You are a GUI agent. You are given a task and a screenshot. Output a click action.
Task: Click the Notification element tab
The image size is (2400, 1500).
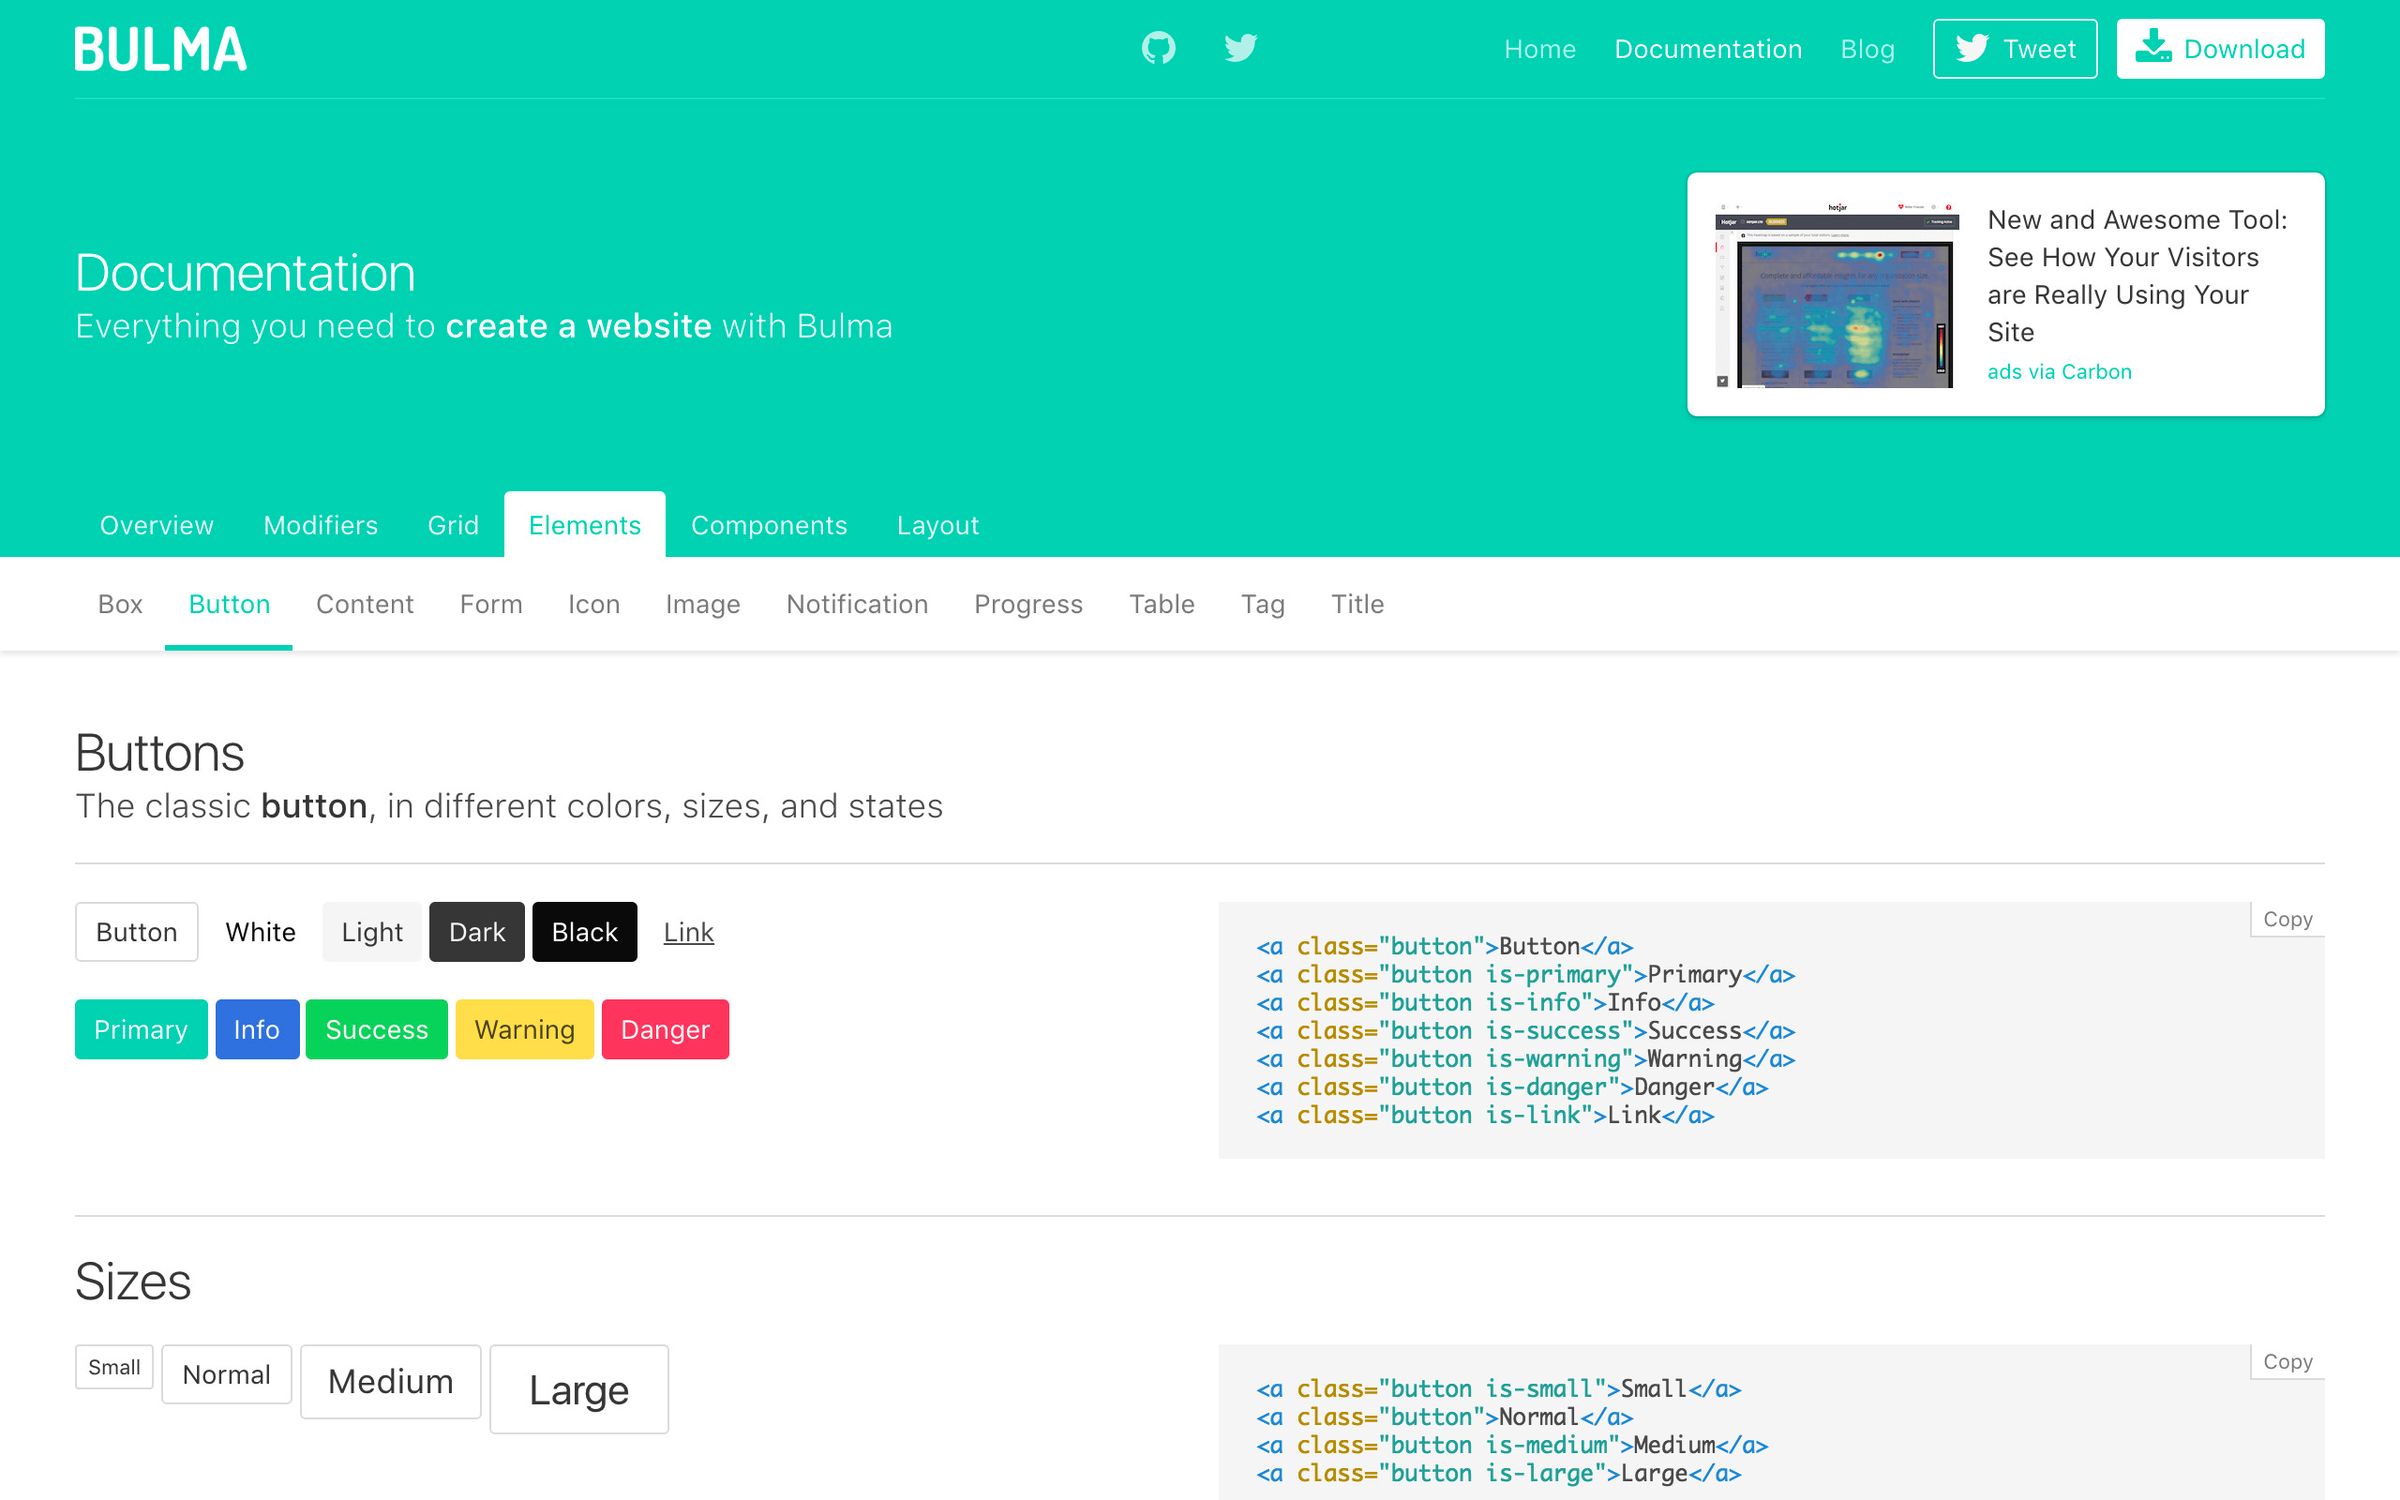[x=855, y=603]
